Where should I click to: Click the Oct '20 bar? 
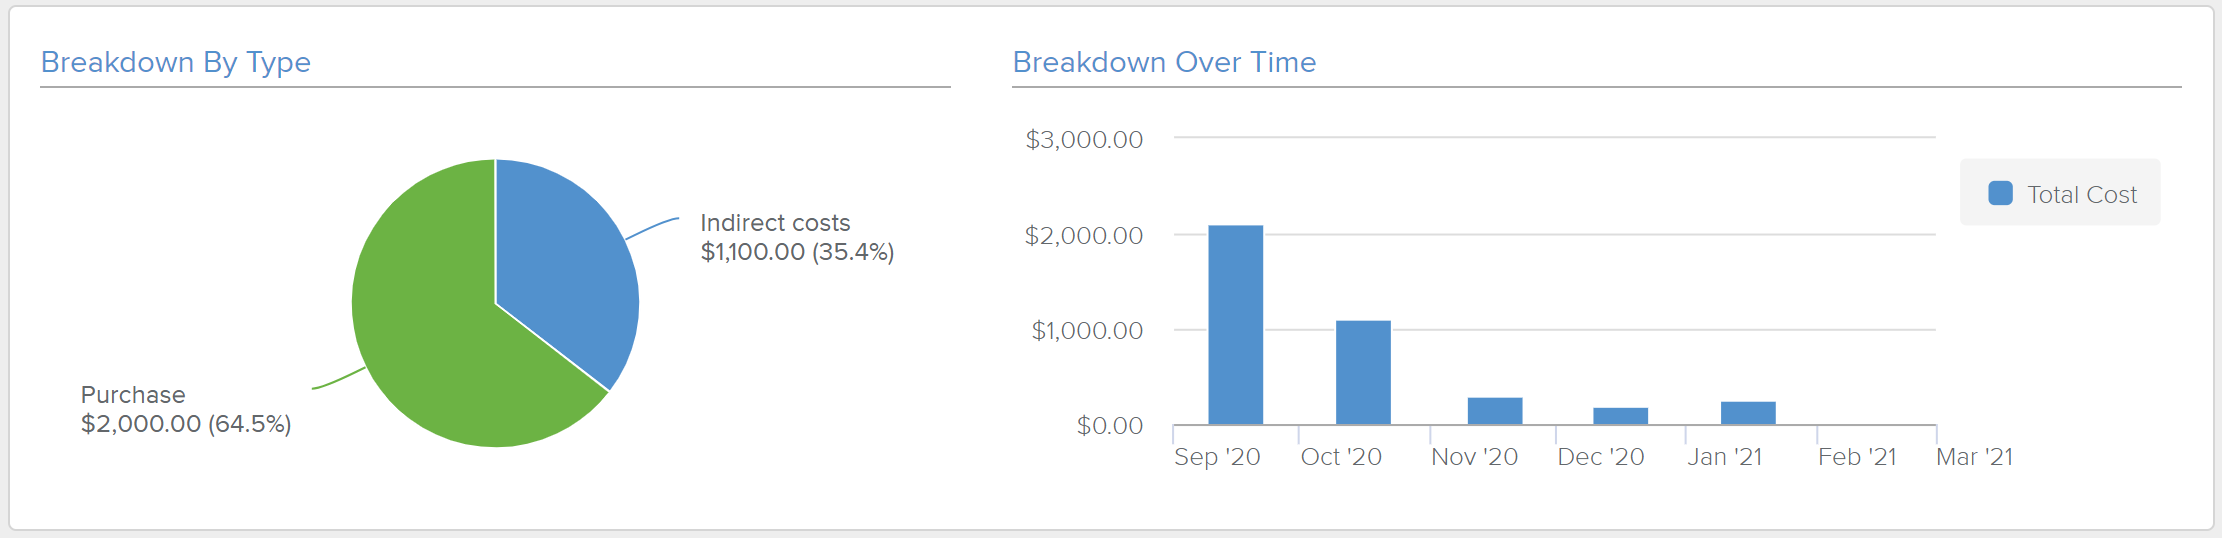tap(1363, 372)
